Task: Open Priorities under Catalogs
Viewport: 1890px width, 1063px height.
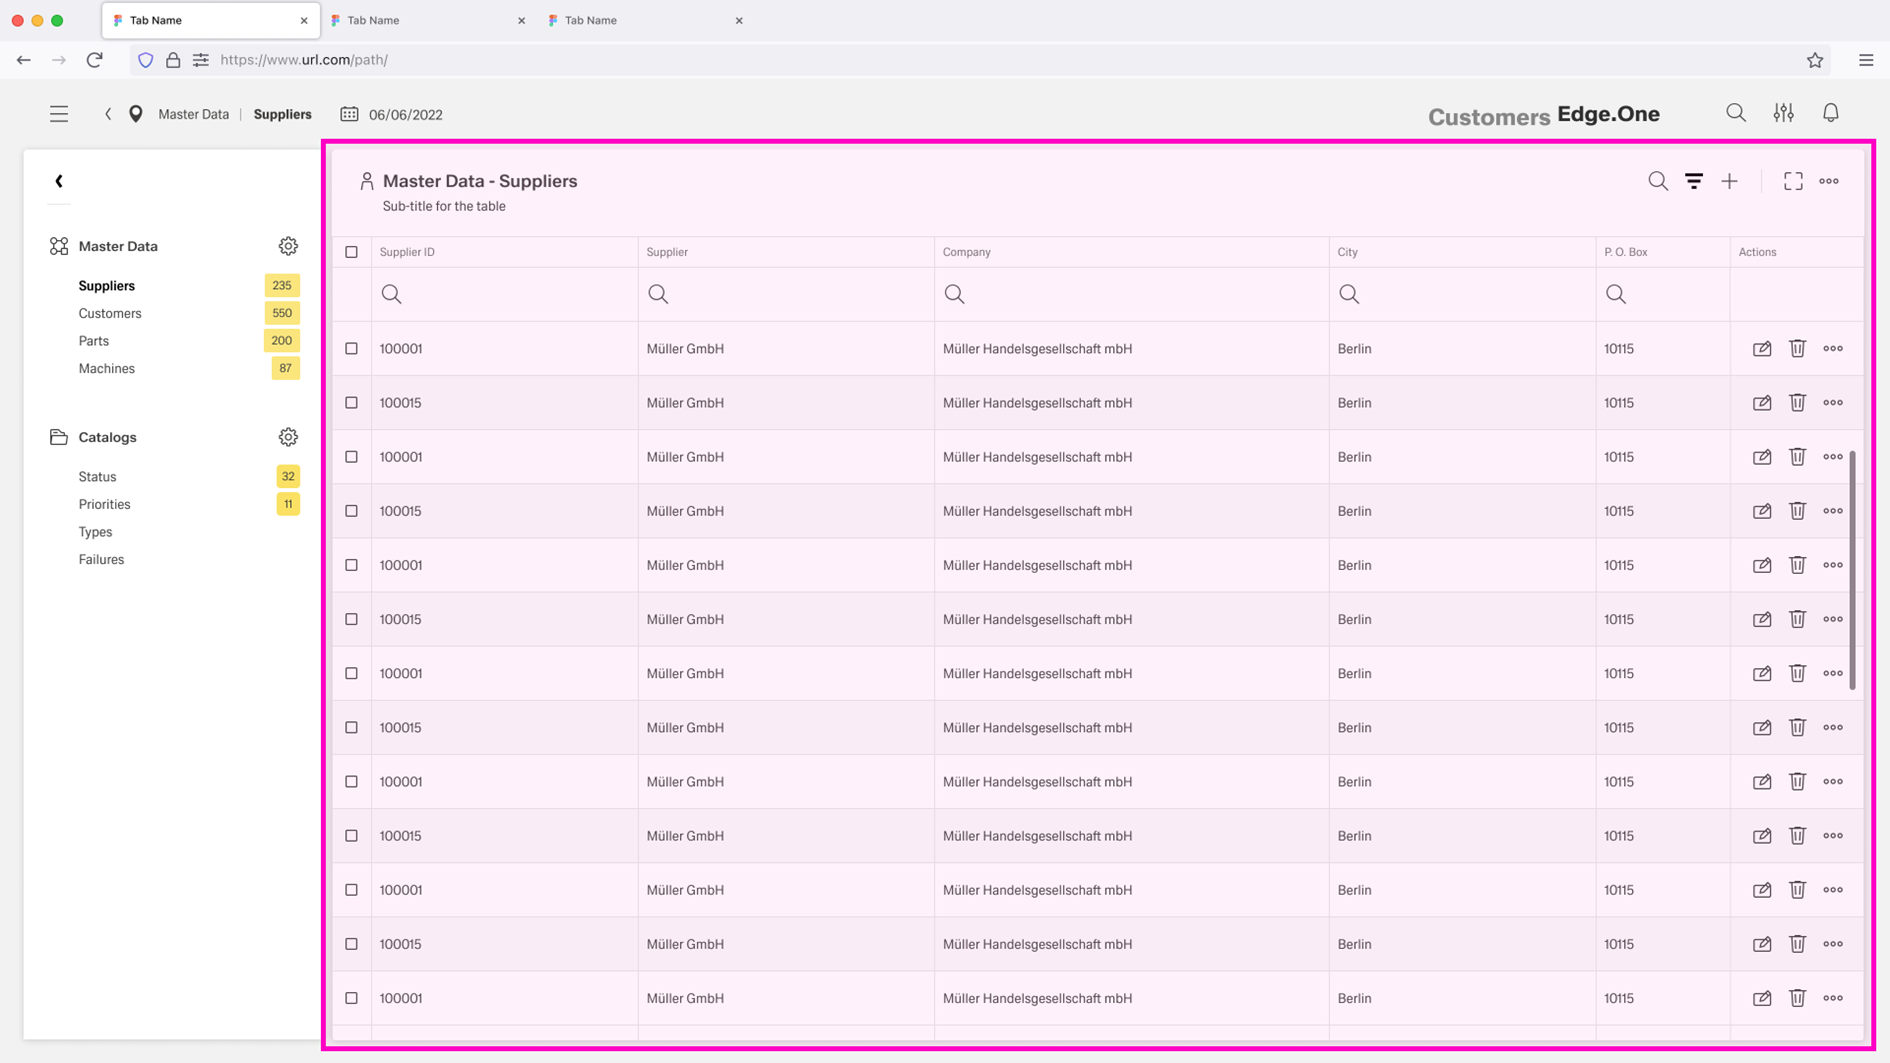Action: coord(104,504)
